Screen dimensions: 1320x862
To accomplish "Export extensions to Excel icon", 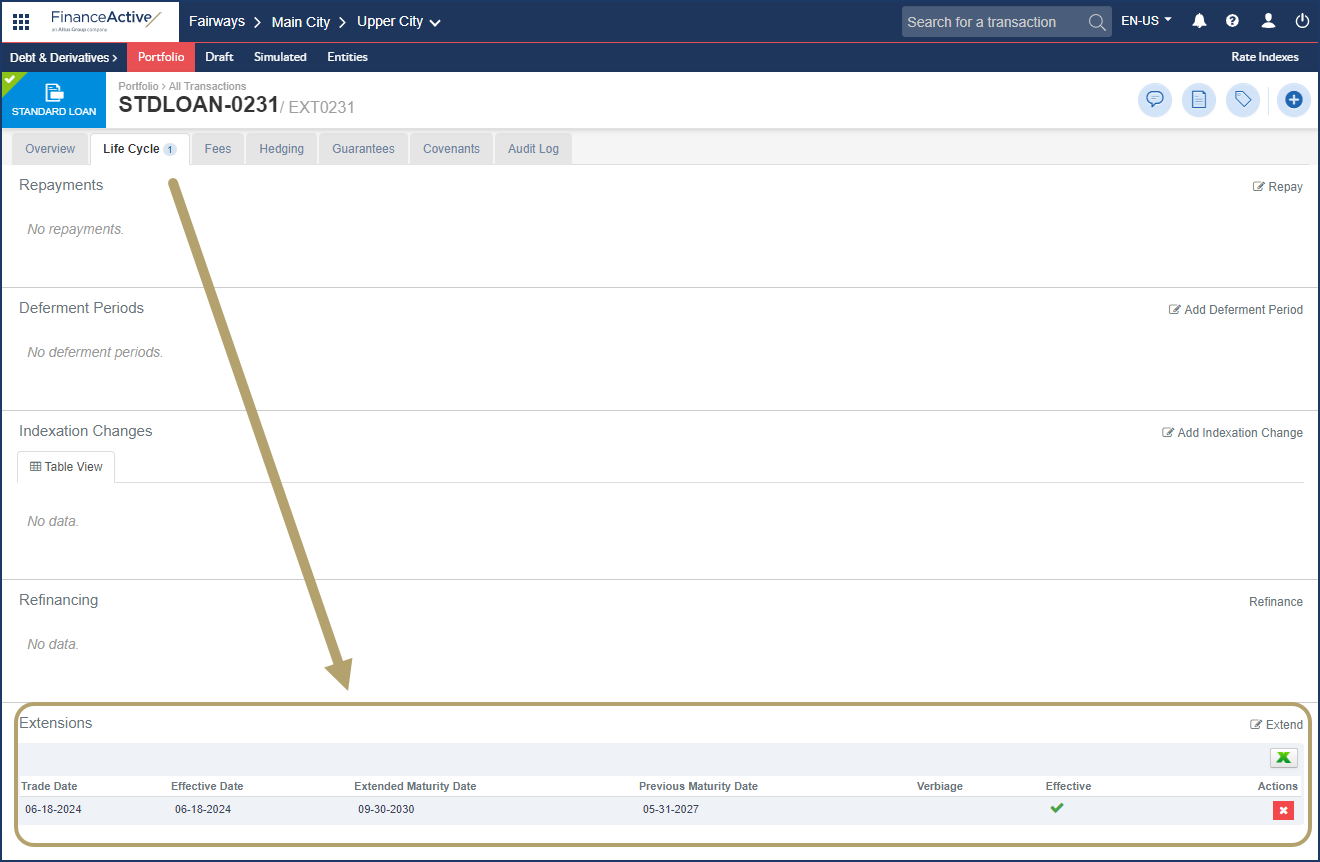I will [x=1283, y=758].
